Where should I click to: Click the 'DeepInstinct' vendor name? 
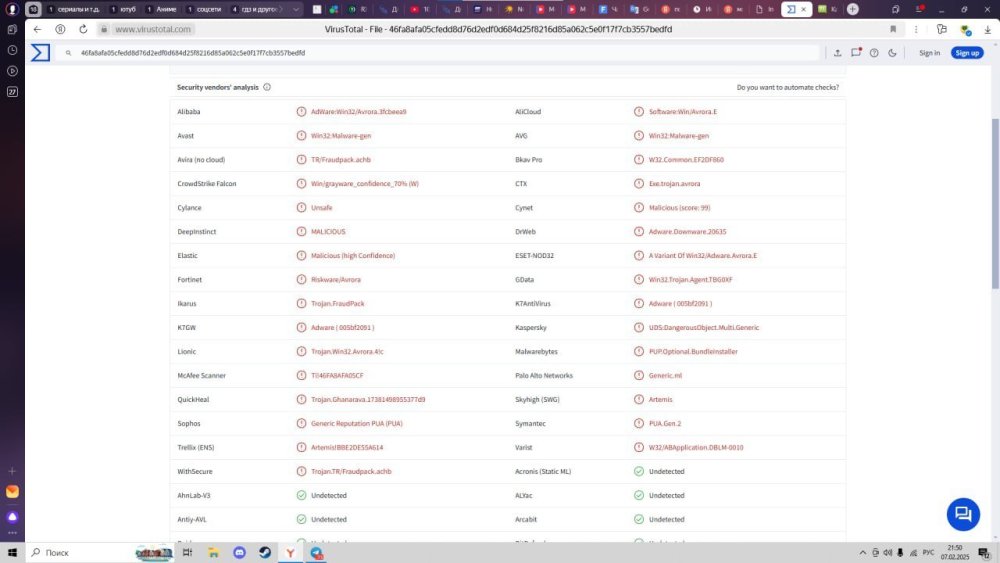point(196,231)
